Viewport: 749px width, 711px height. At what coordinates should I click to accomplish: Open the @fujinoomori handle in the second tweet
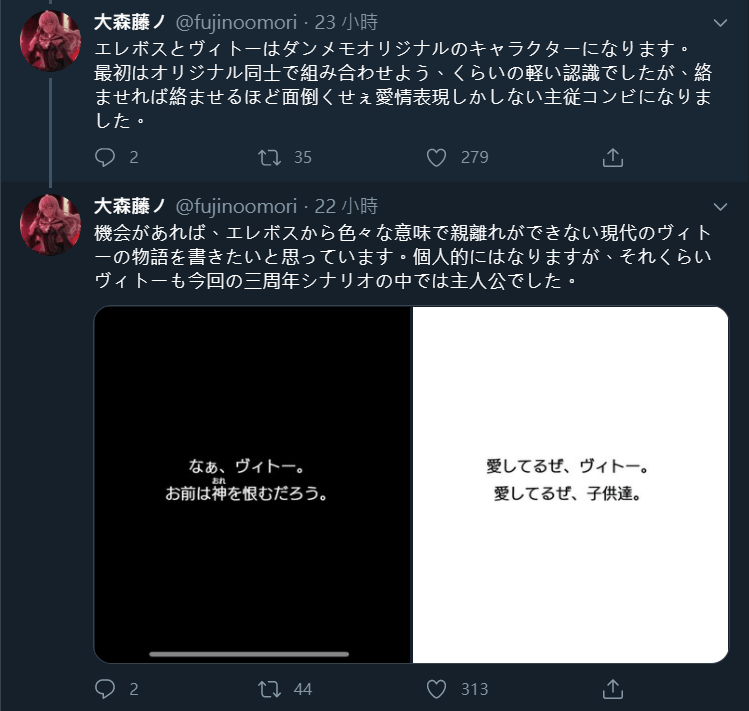tap(236, 206)
